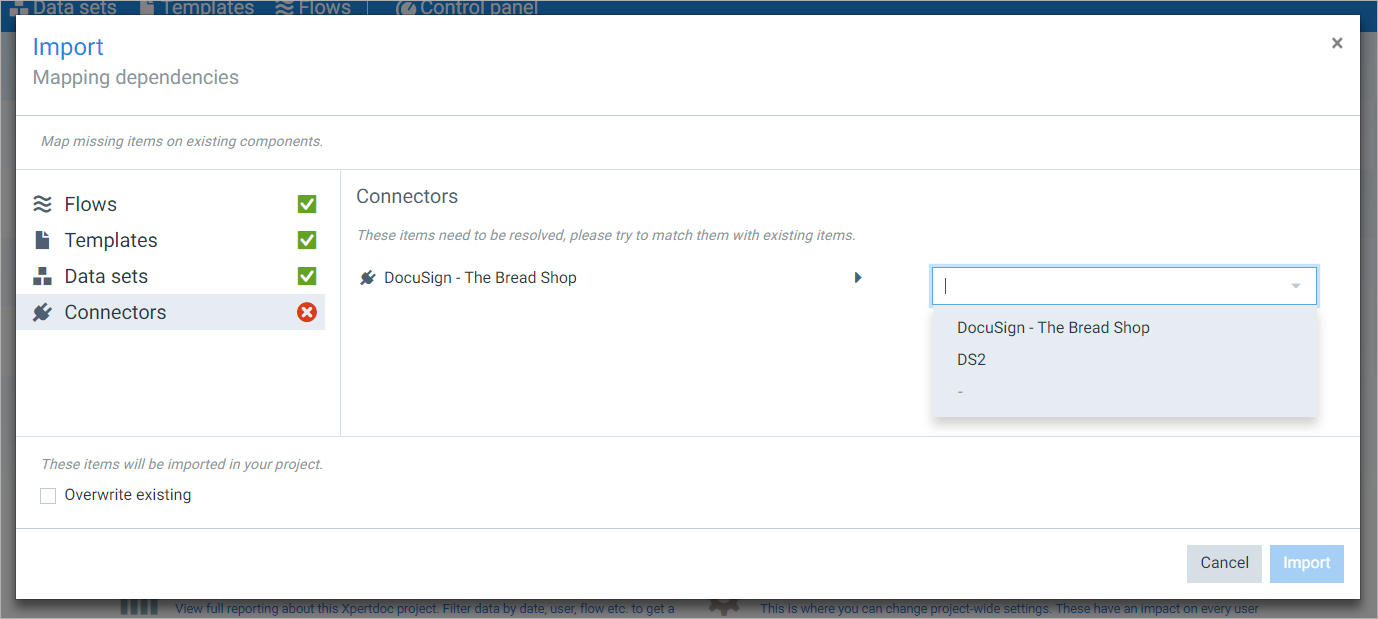Click the Import dialog title

(x=68, y=47)
